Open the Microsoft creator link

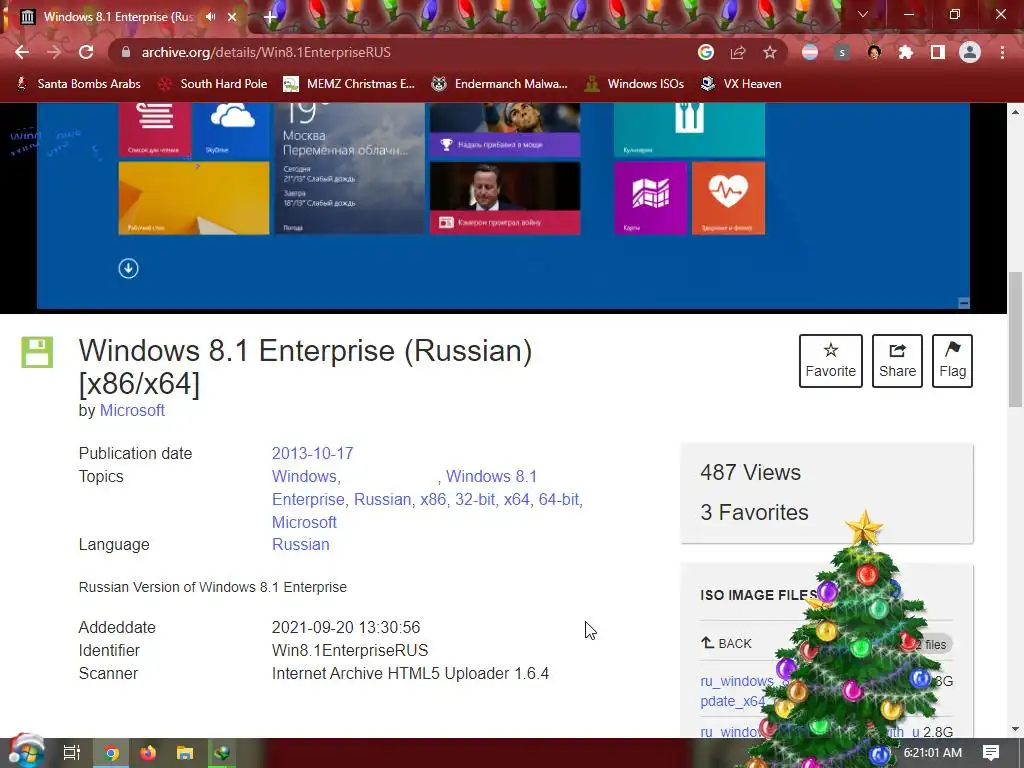pyautogui.click(x=132, y=410)
